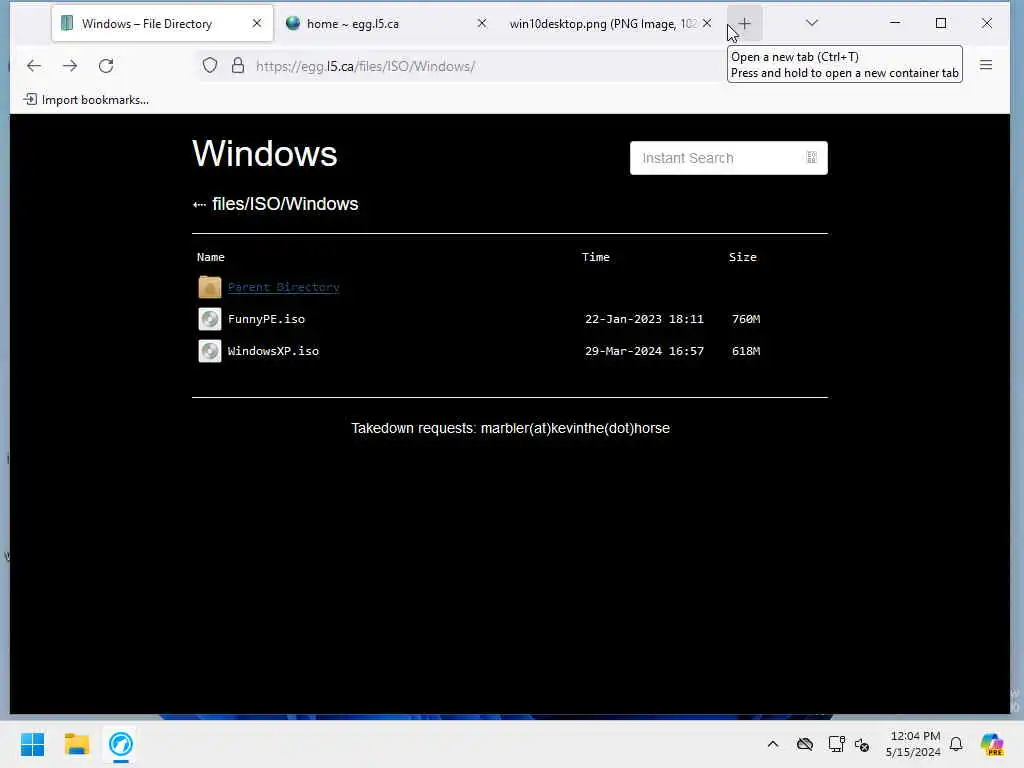This screenshot has width=1024, height=768.
Task: Click the back arrow beside files/ISO/Windows
Action: [x=199, y=204]
